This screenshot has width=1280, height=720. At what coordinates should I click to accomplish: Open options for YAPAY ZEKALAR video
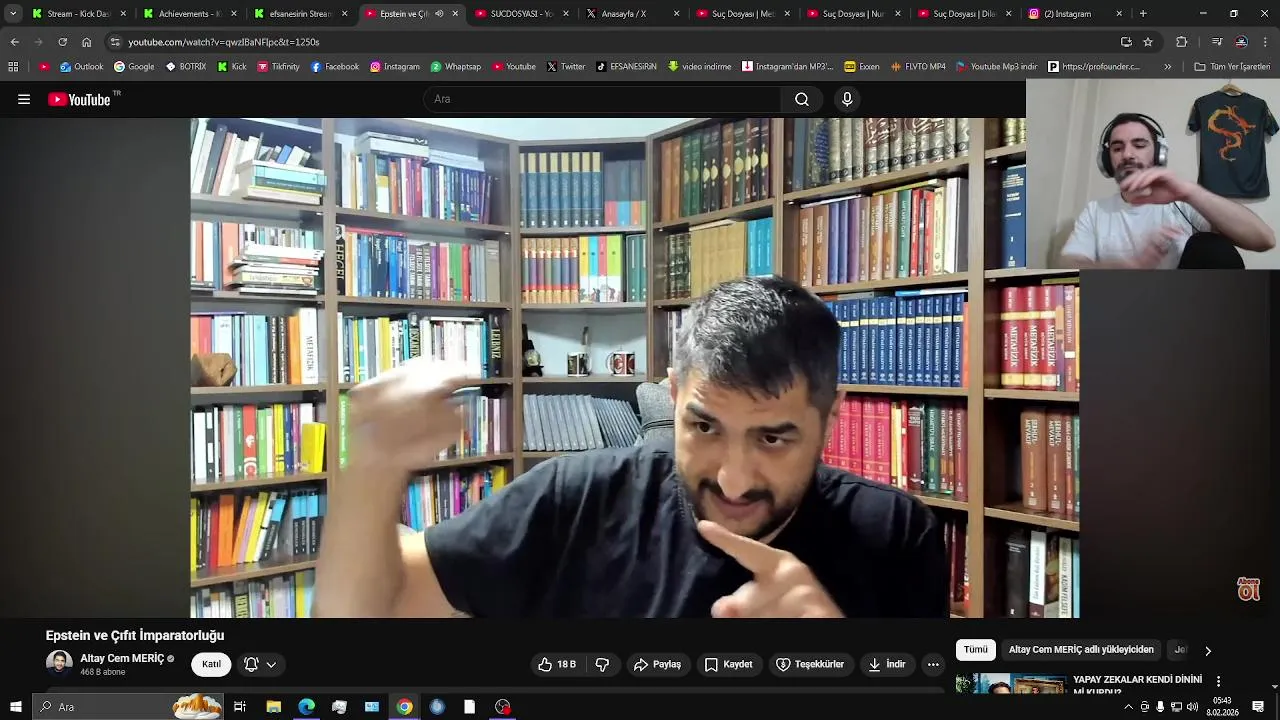1218,681
